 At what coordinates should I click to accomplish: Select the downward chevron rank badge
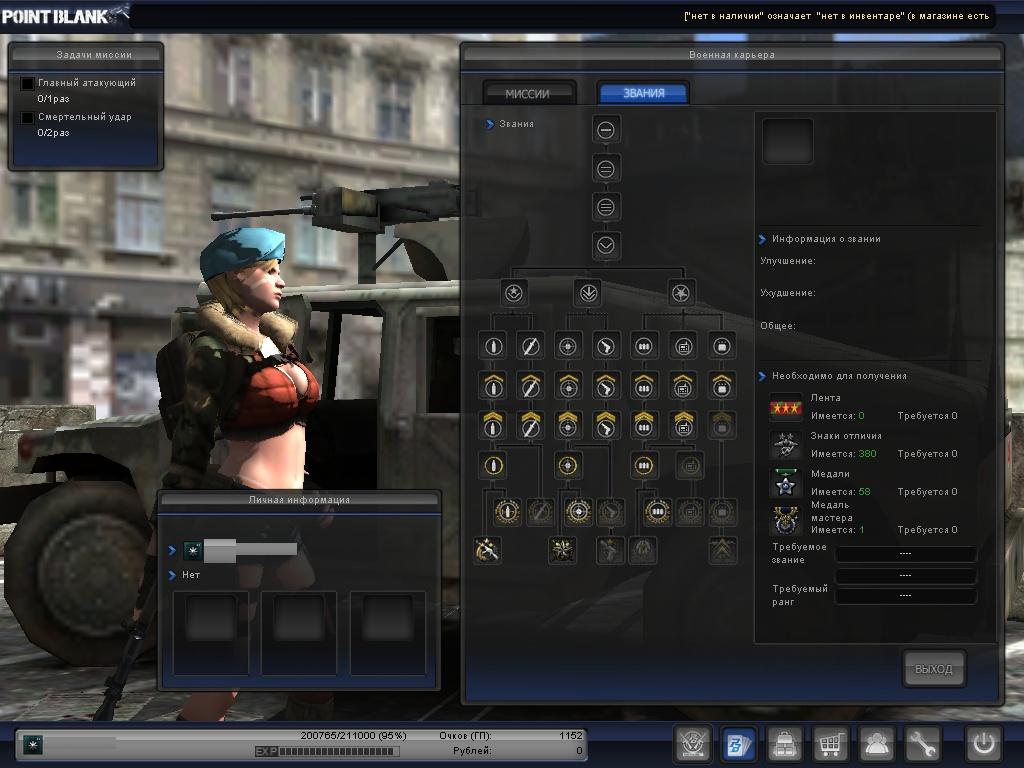(x=606, y=245)
